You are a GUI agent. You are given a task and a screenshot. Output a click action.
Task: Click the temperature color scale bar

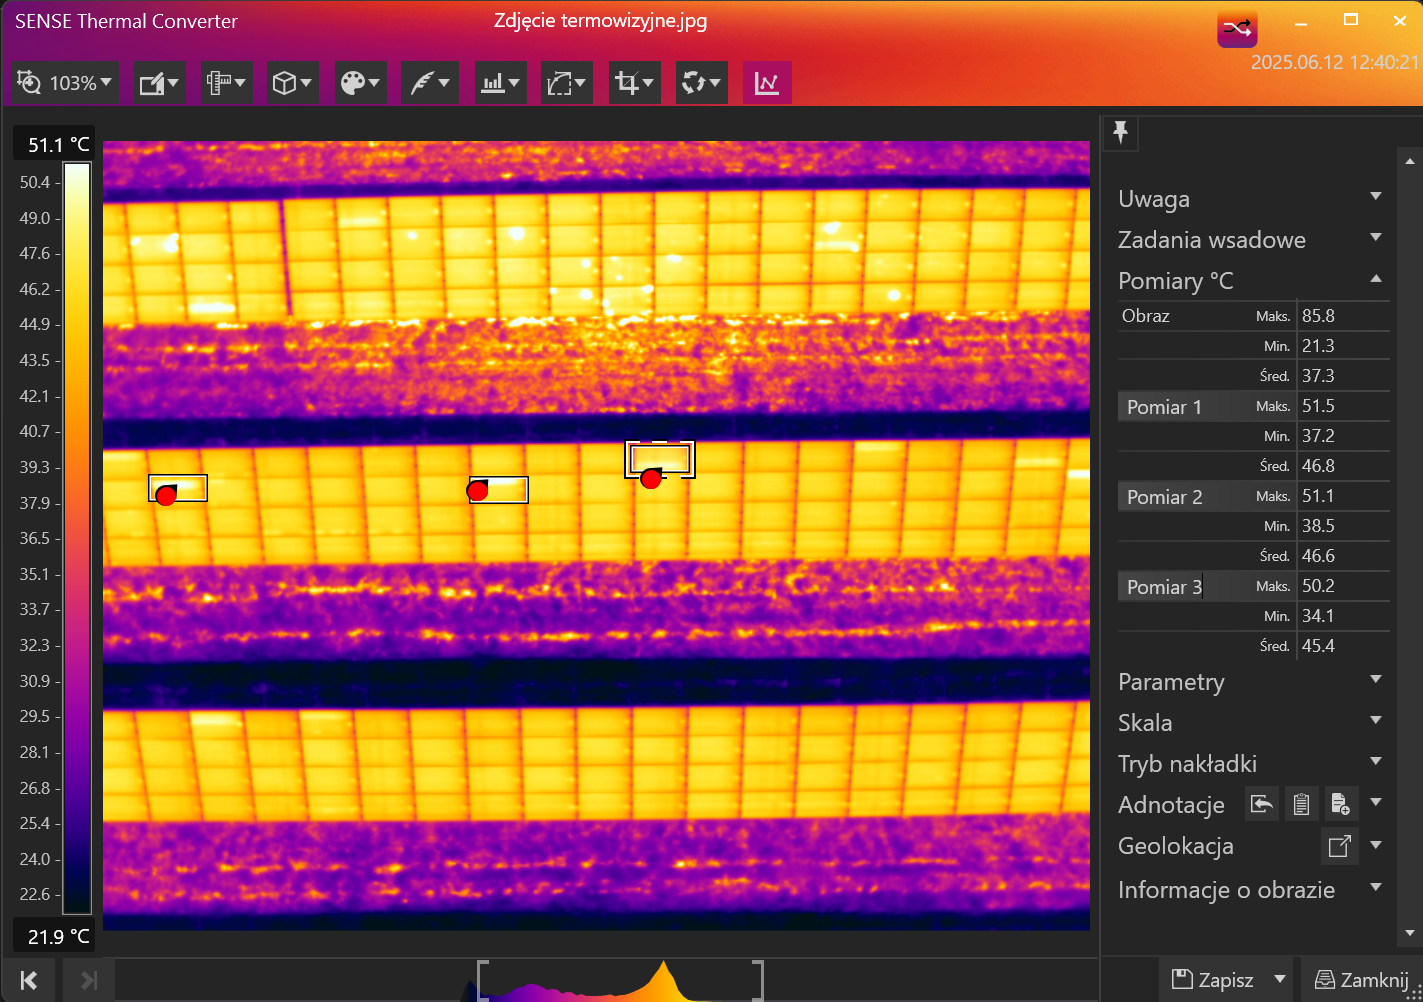[77, 540]
